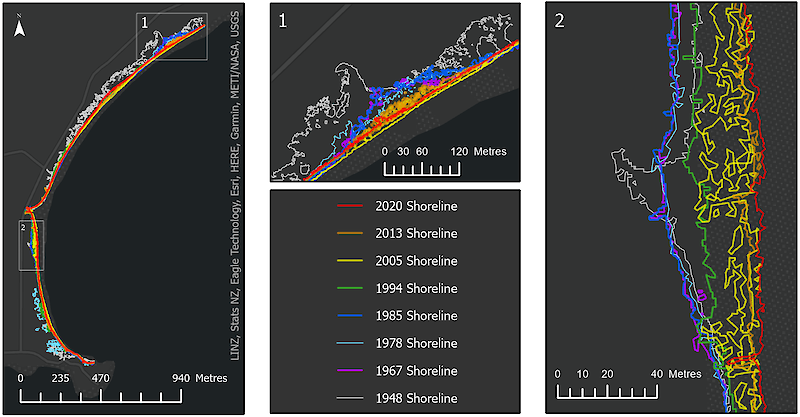Click the '2020 Shoreline' legend label
Image resolution: width=800 pixels, height=417 pixels.
(416, 206)
